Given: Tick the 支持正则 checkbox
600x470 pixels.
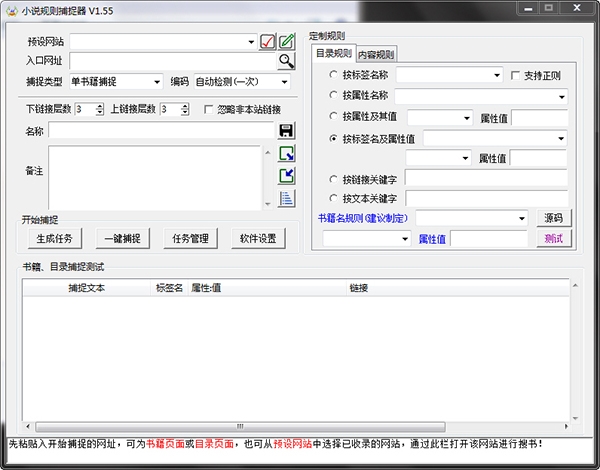Looking at the screenshot, I should 515,75.
